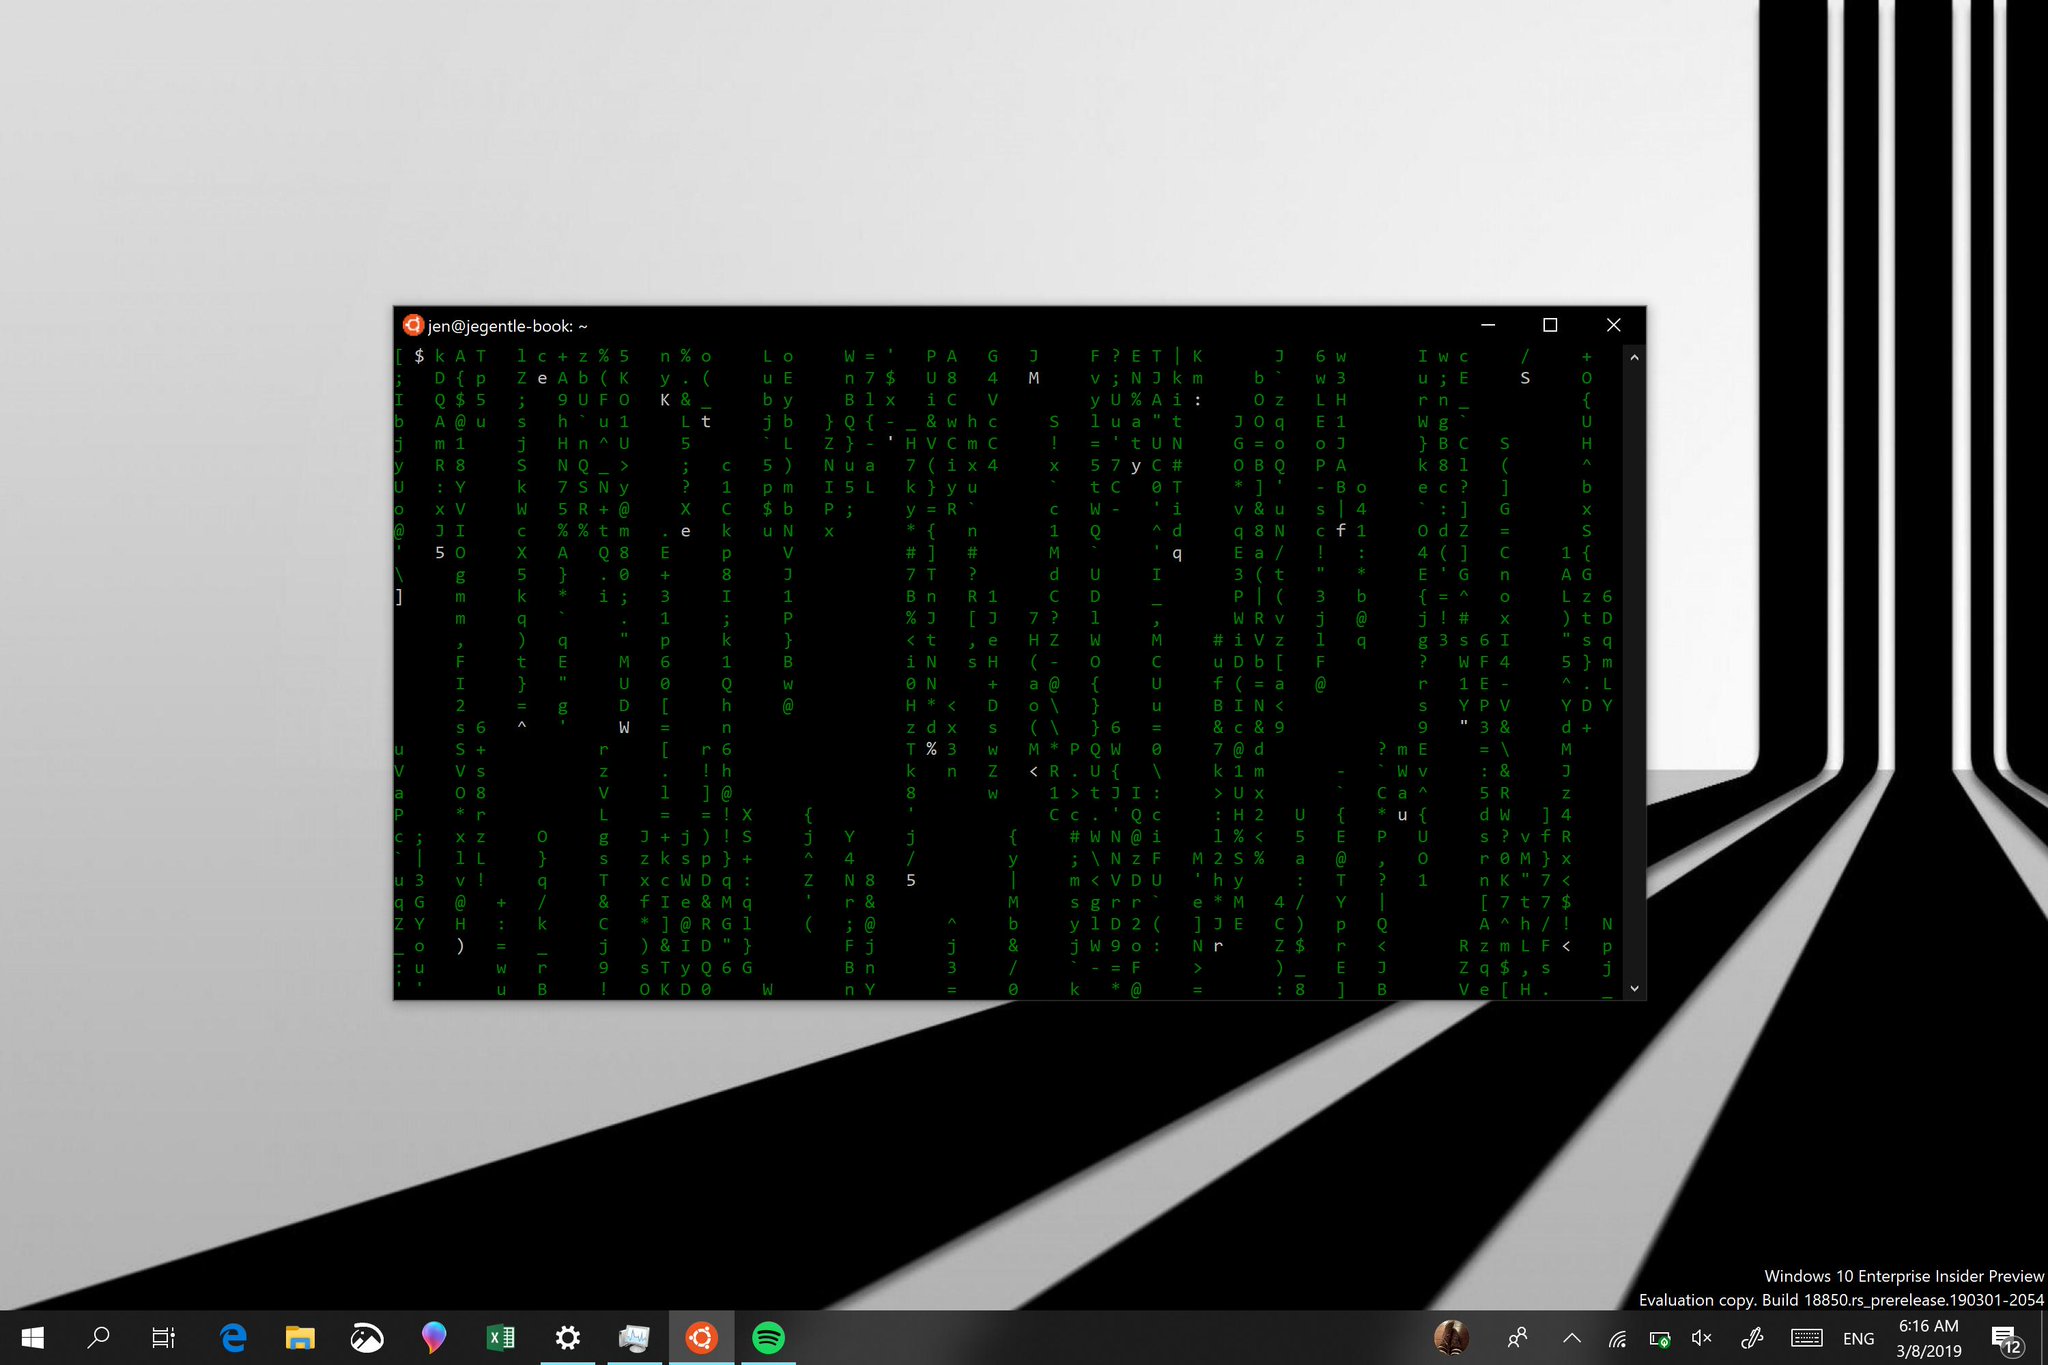This screenshot has height=1365, width=2048.
Task: Open the Start menu
Action: coord(31,1338)
